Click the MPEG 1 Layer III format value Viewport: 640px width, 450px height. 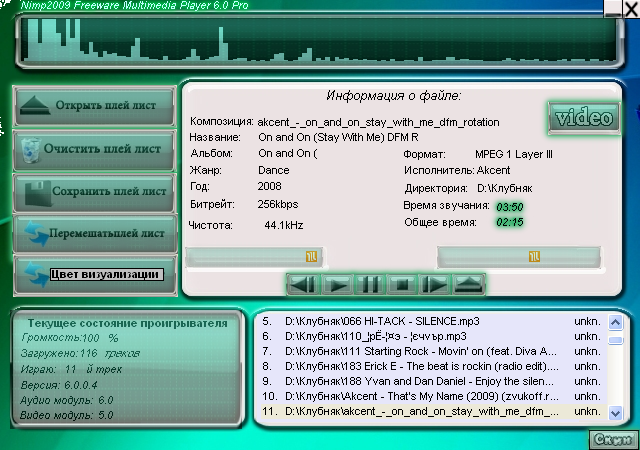[x=514, y=154]
